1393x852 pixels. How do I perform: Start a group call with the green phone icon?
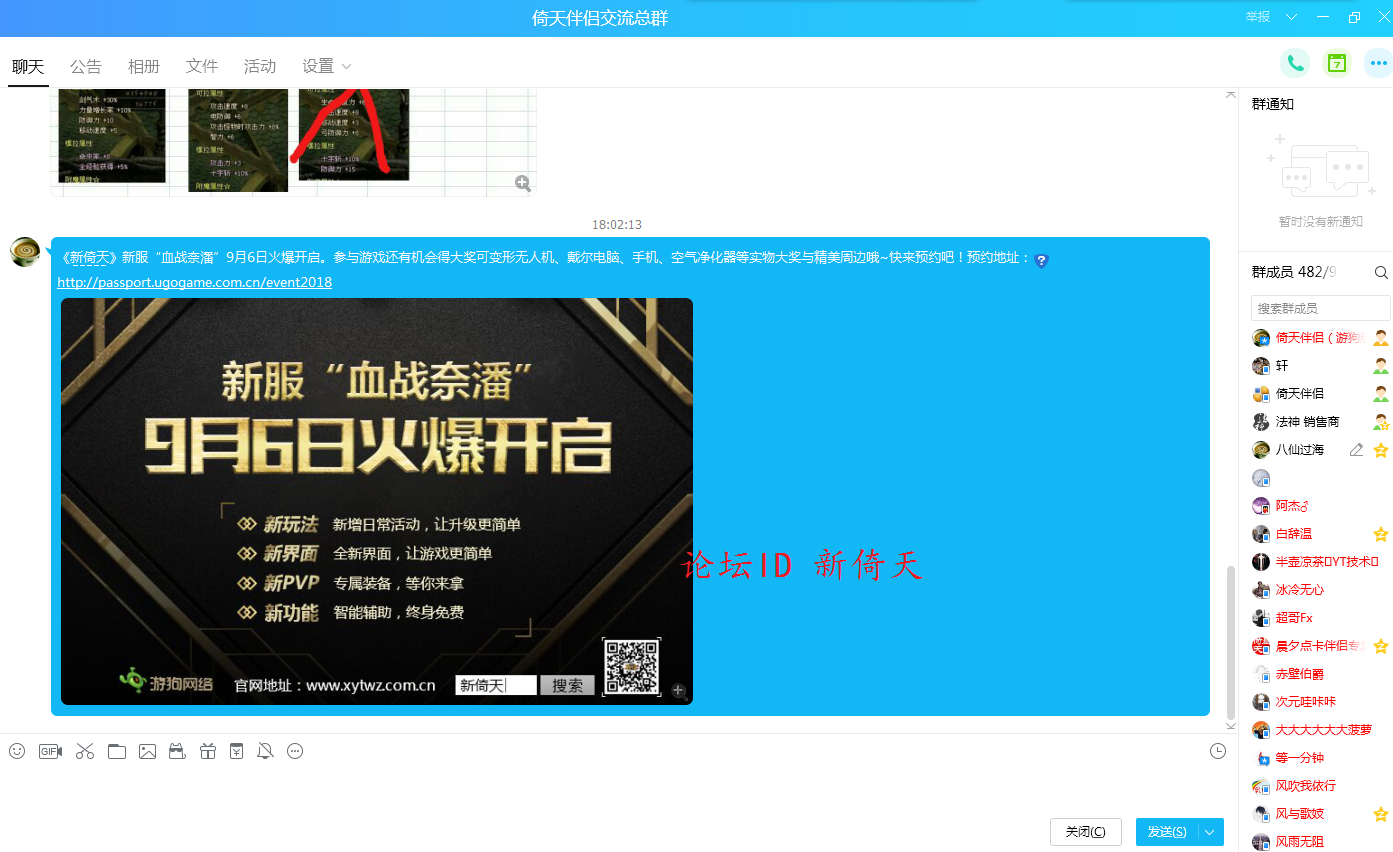1295,63
